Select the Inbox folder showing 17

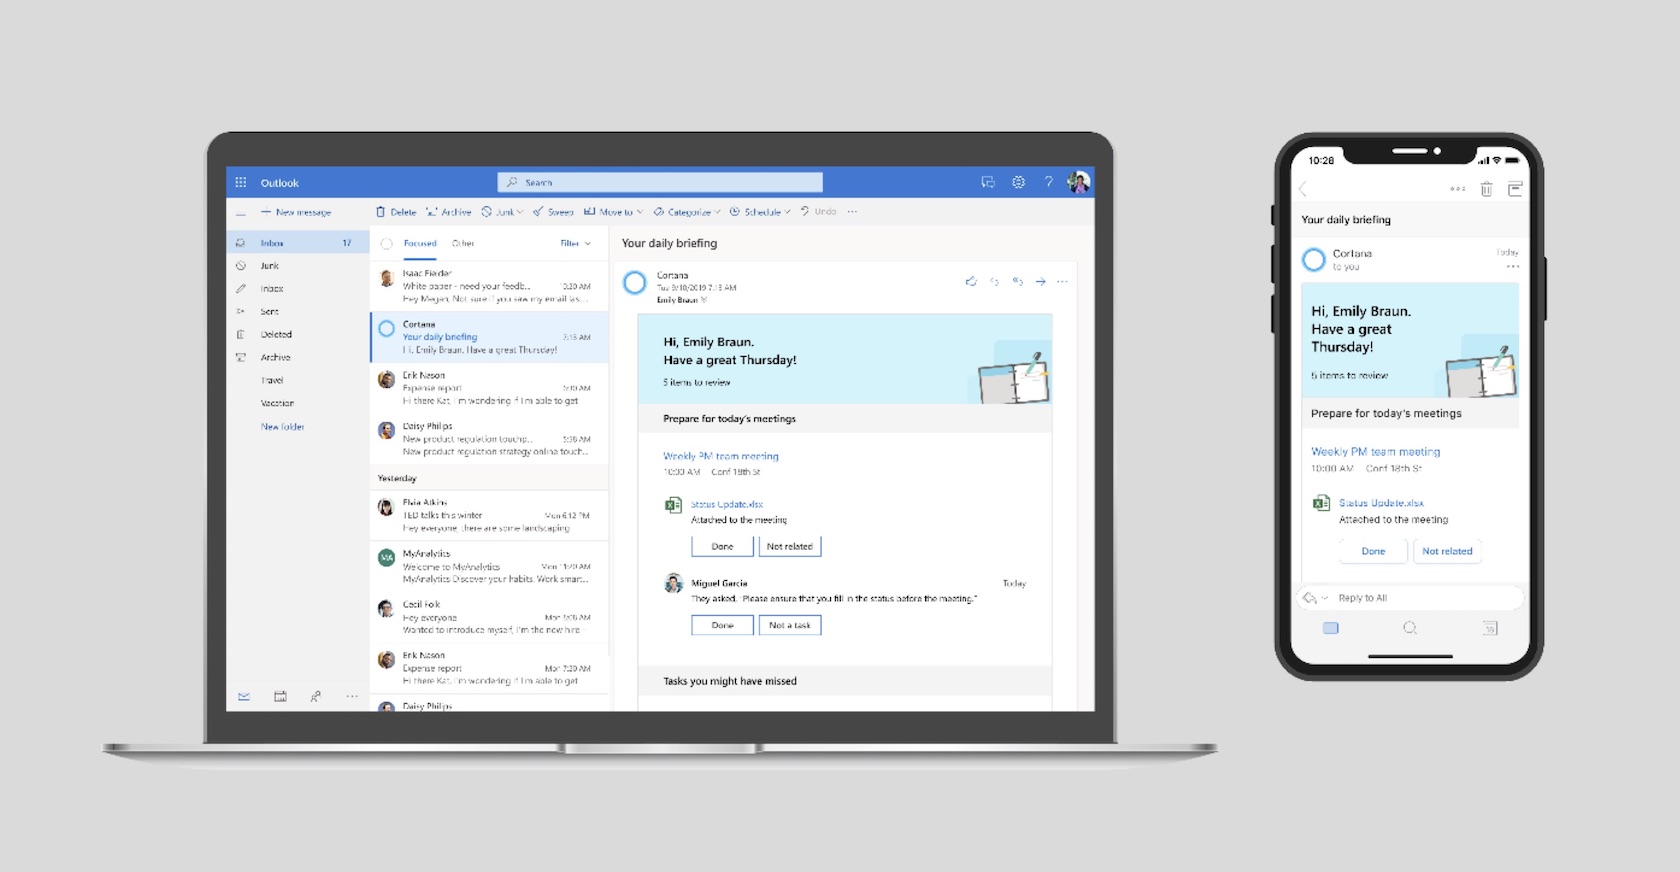298,243
